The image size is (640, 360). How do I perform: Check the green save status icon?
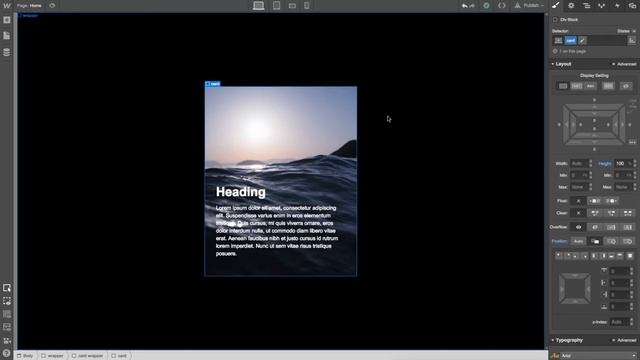click(x=486, y=6)
